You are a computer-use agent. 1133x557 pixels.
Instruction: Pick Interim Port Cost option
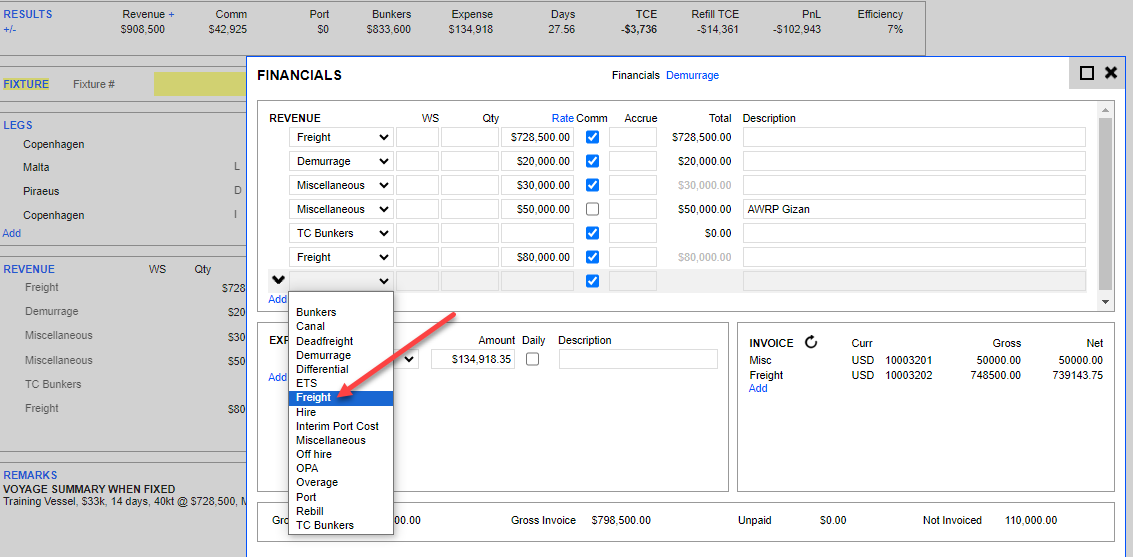pos(337,426)
